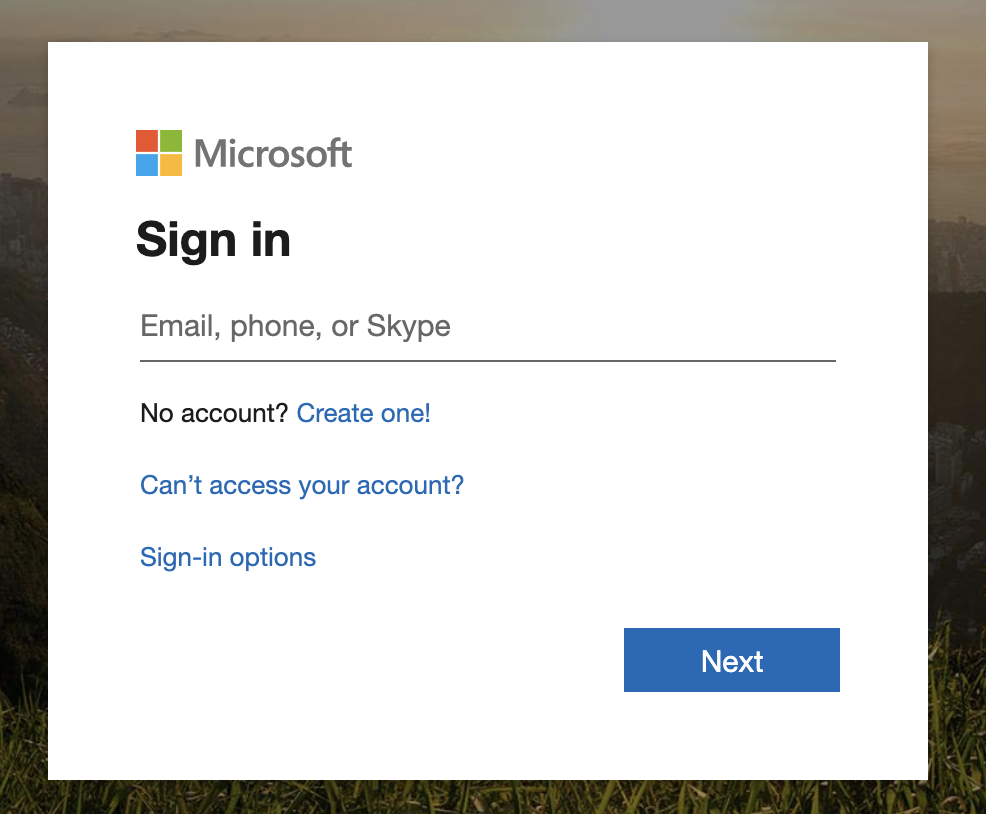Click the green square in Microsoft logo
Screen dimensions: 986x814
(171, 141)
